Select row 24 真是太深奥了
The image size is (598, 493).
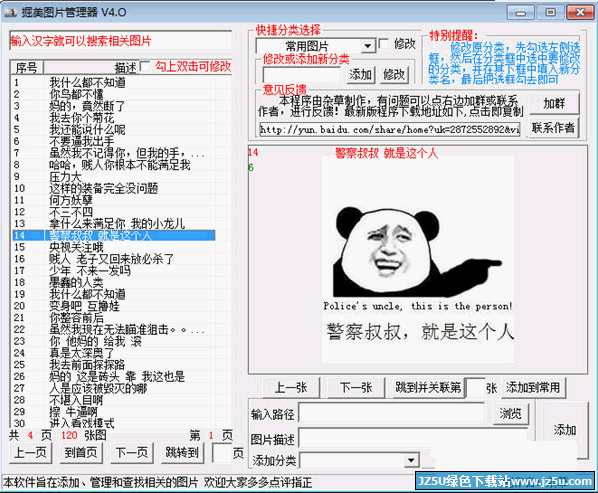click(x=114, y=353)
